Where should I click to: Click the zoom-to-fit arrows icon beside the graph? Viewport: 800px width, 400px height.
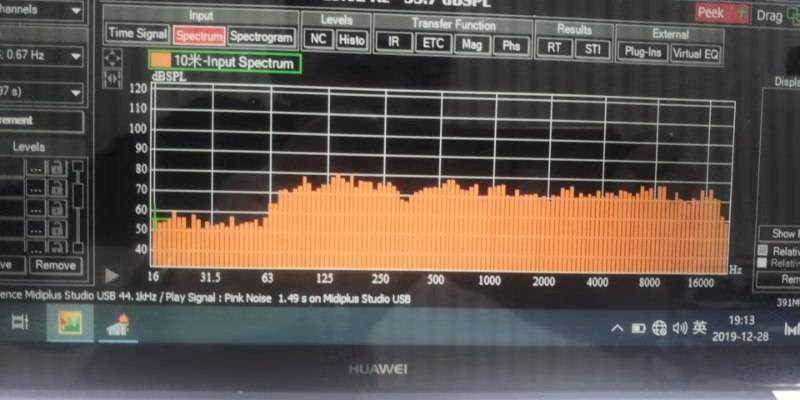113,56
